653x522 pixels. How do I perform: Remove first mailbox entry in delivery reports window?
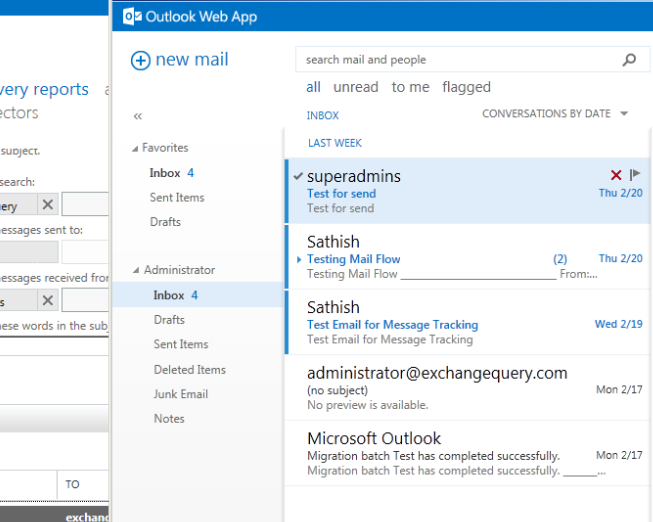pos(48,205)
